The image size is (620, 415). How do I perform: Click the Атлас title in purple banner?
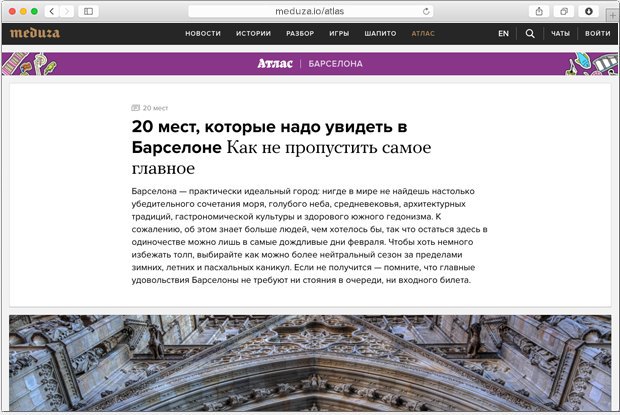point(275,64)
